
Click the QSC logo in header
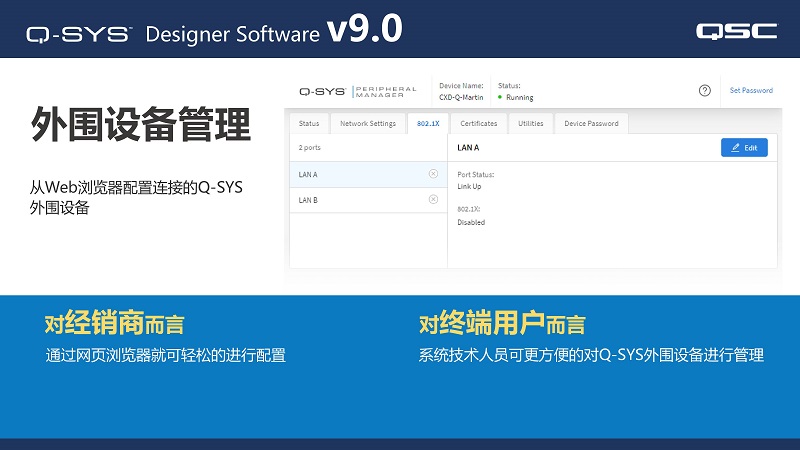click(x=737, y=31)
